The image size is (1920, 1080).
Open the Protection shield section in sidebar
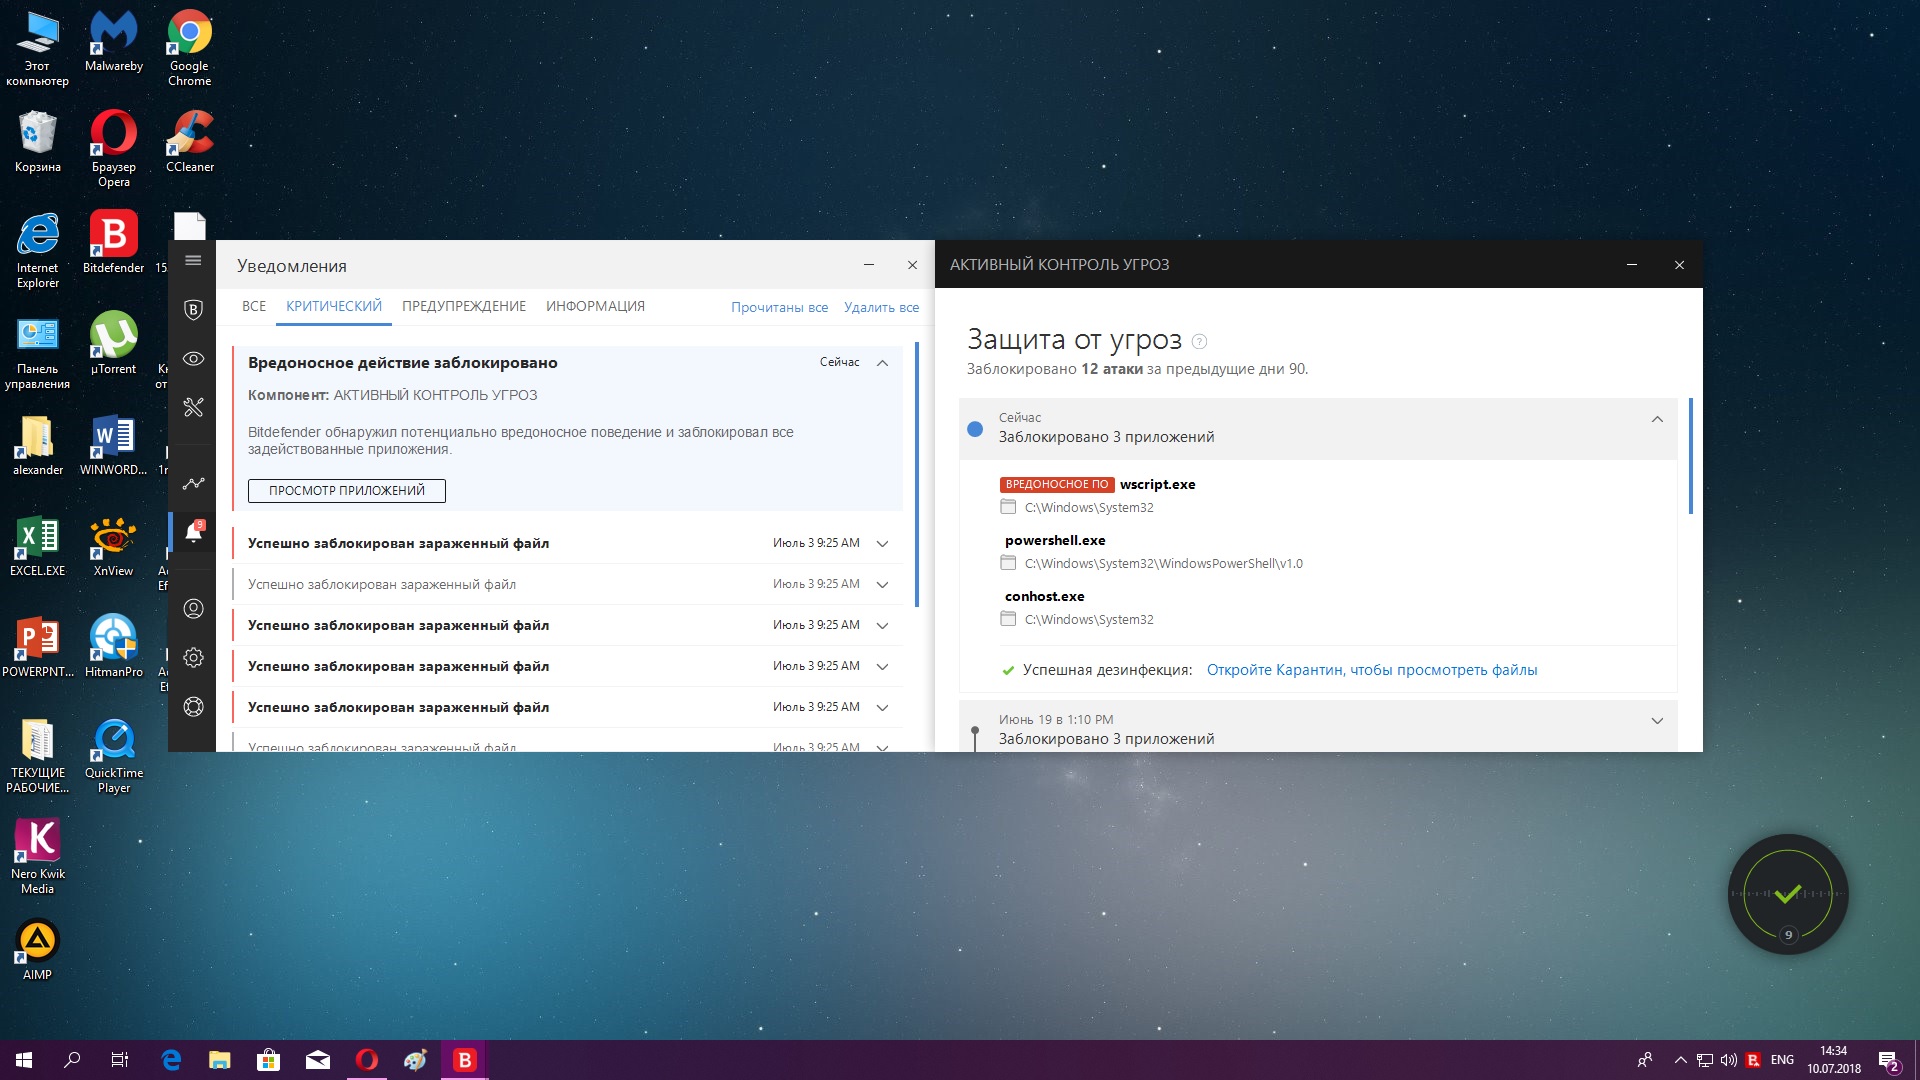pos(193,310)
